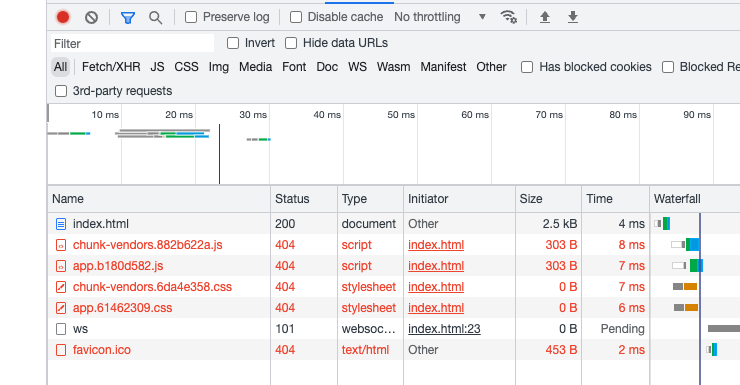Open network conditions wifi gear icon

(508, 17)
